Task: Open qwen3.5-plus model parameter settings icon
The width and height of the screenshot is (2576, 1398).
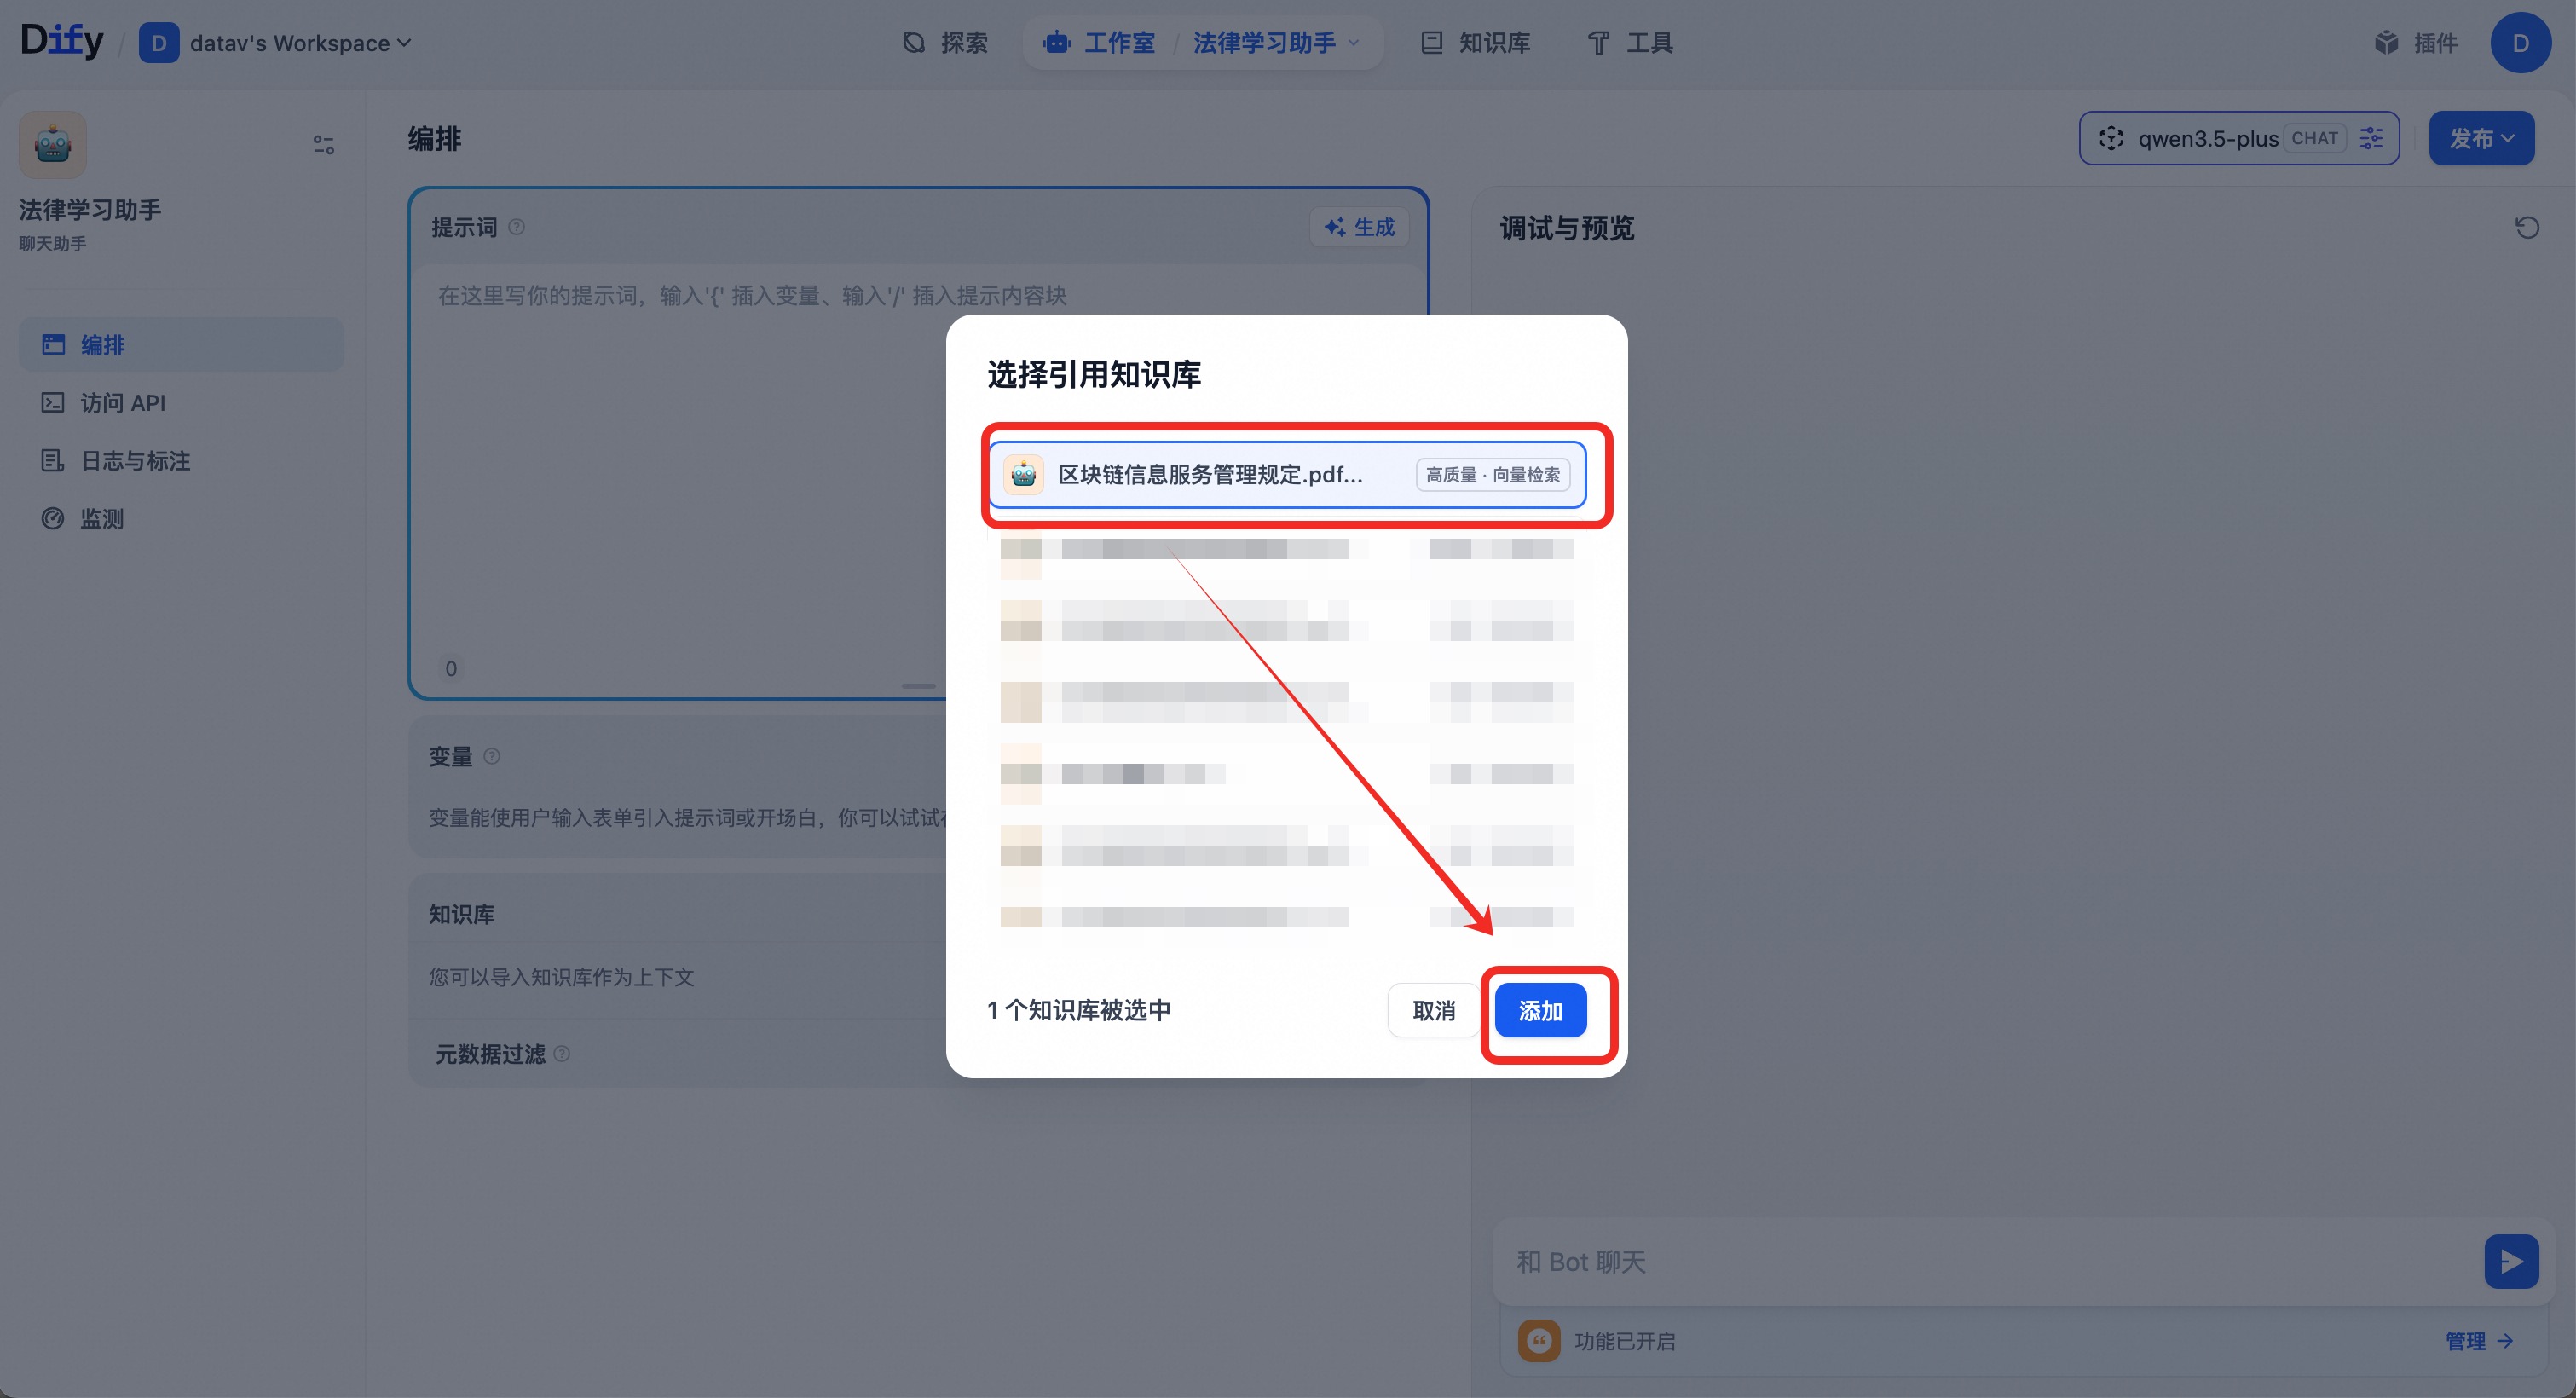Action: pyautogui.click(x=2371, y=138)
